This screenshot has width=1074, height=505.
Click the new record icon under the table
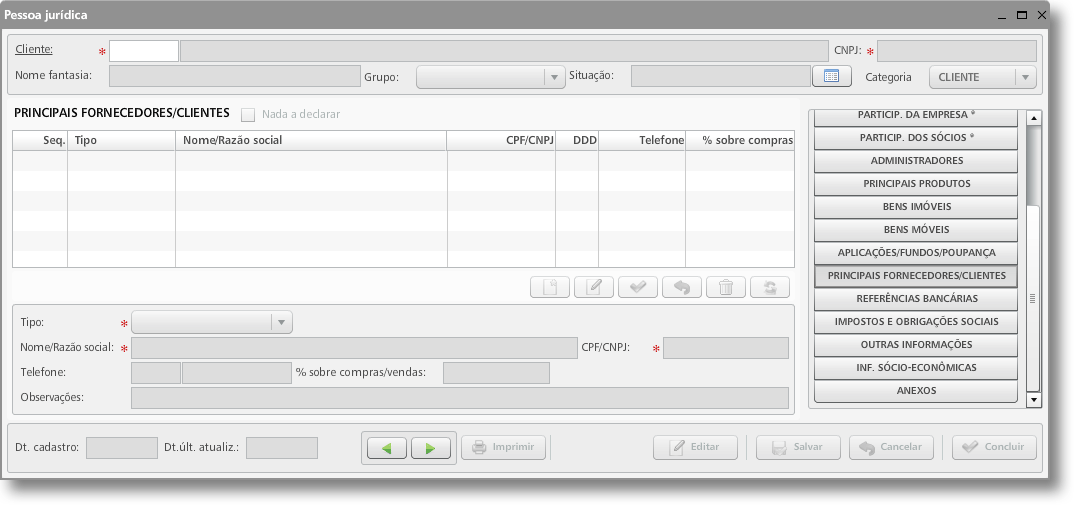click(x=550, y=287)
